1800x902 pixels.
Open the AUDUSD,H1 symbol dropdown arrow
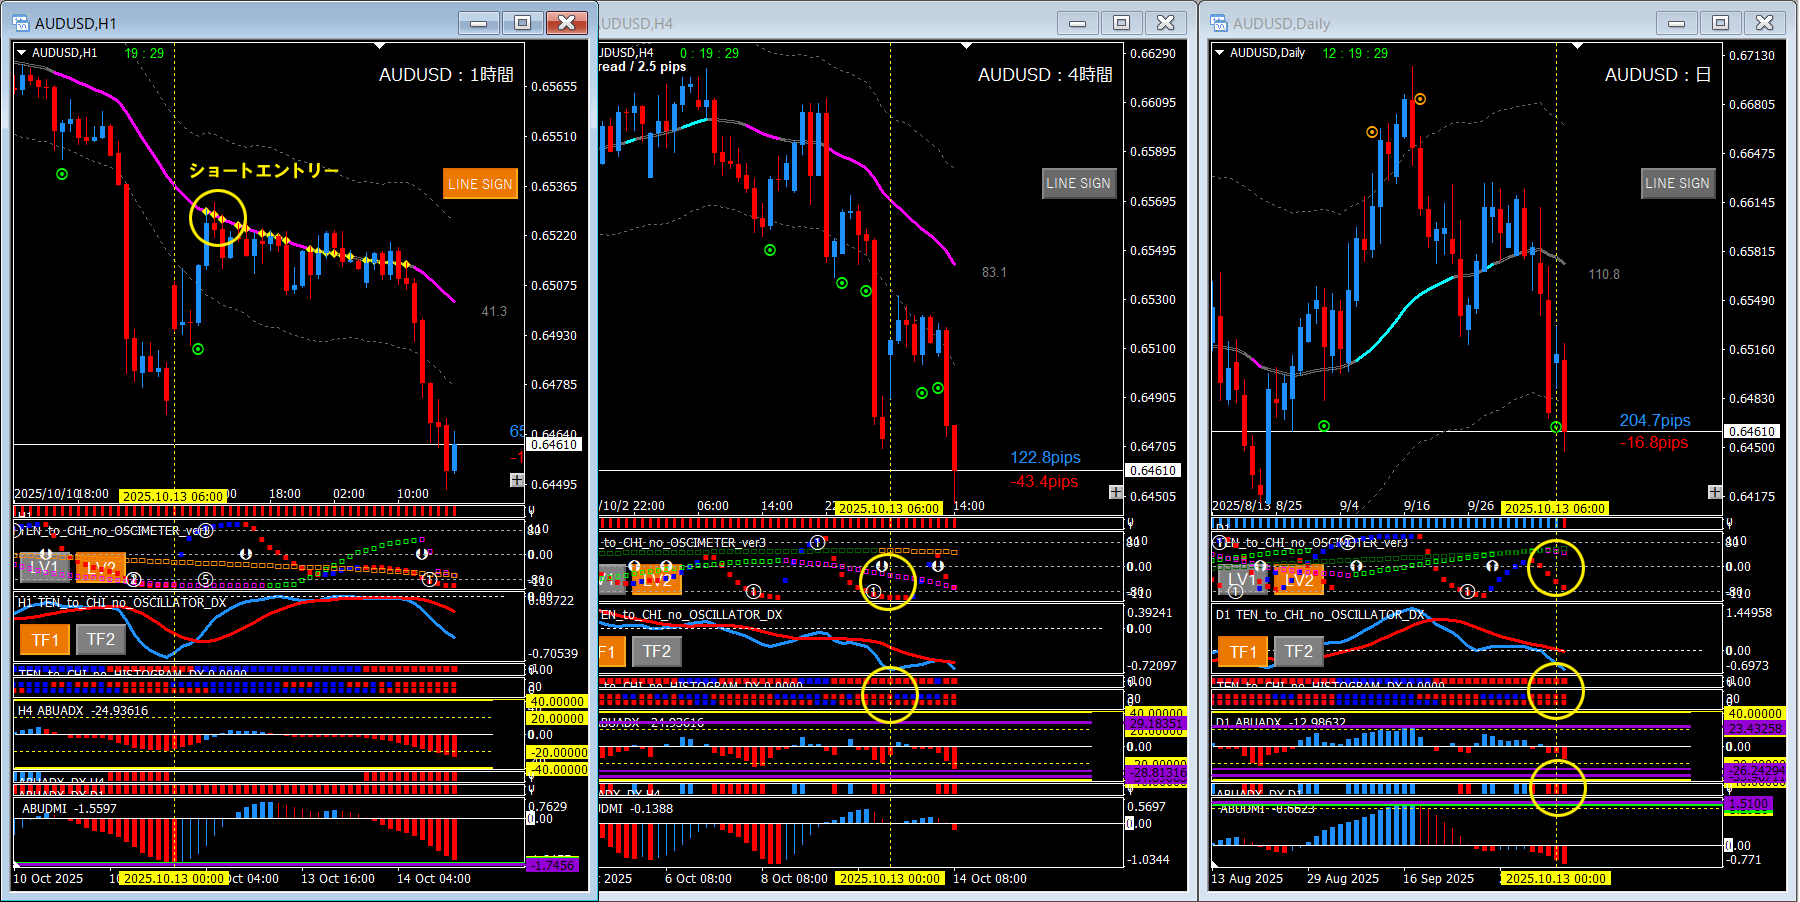[22, 53]
